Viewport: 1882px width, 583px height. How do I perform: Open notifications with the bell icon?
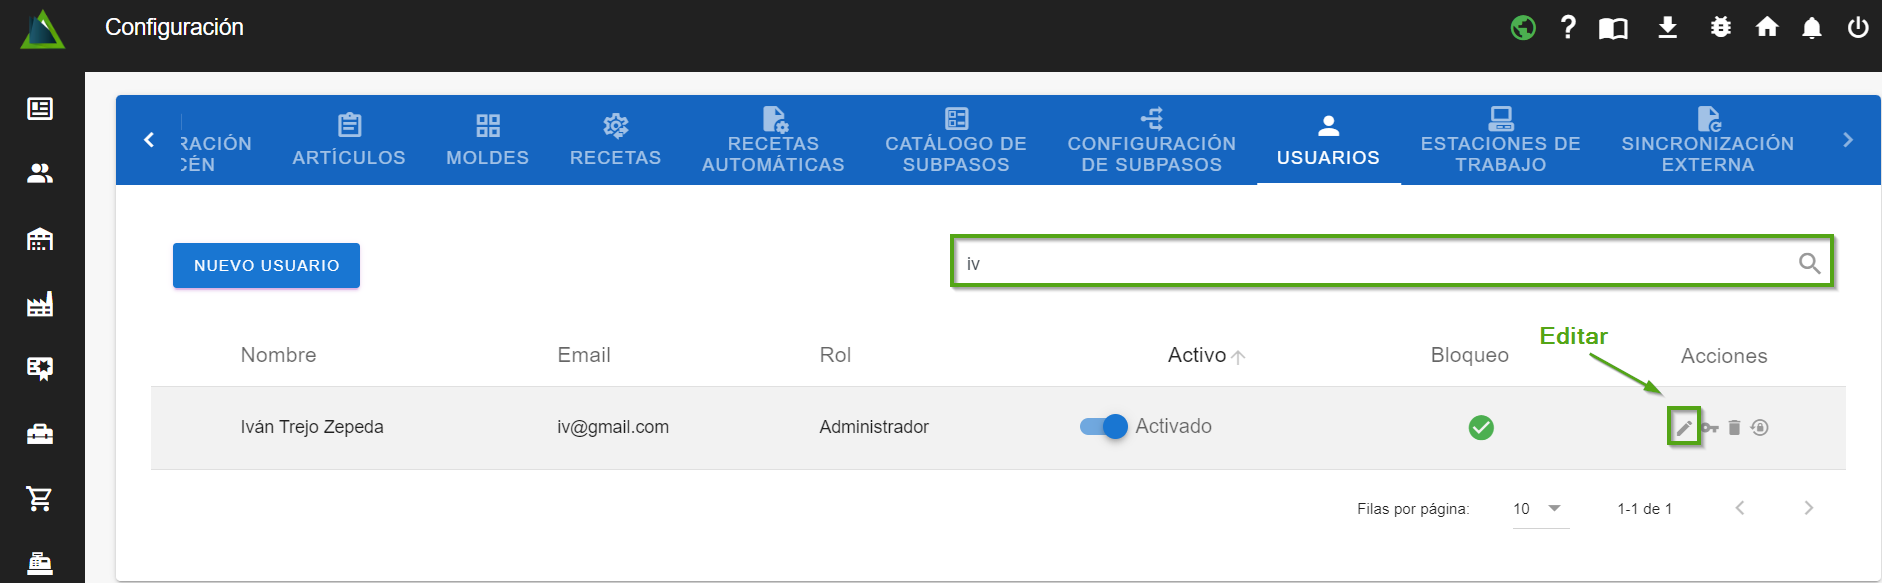1811,27
